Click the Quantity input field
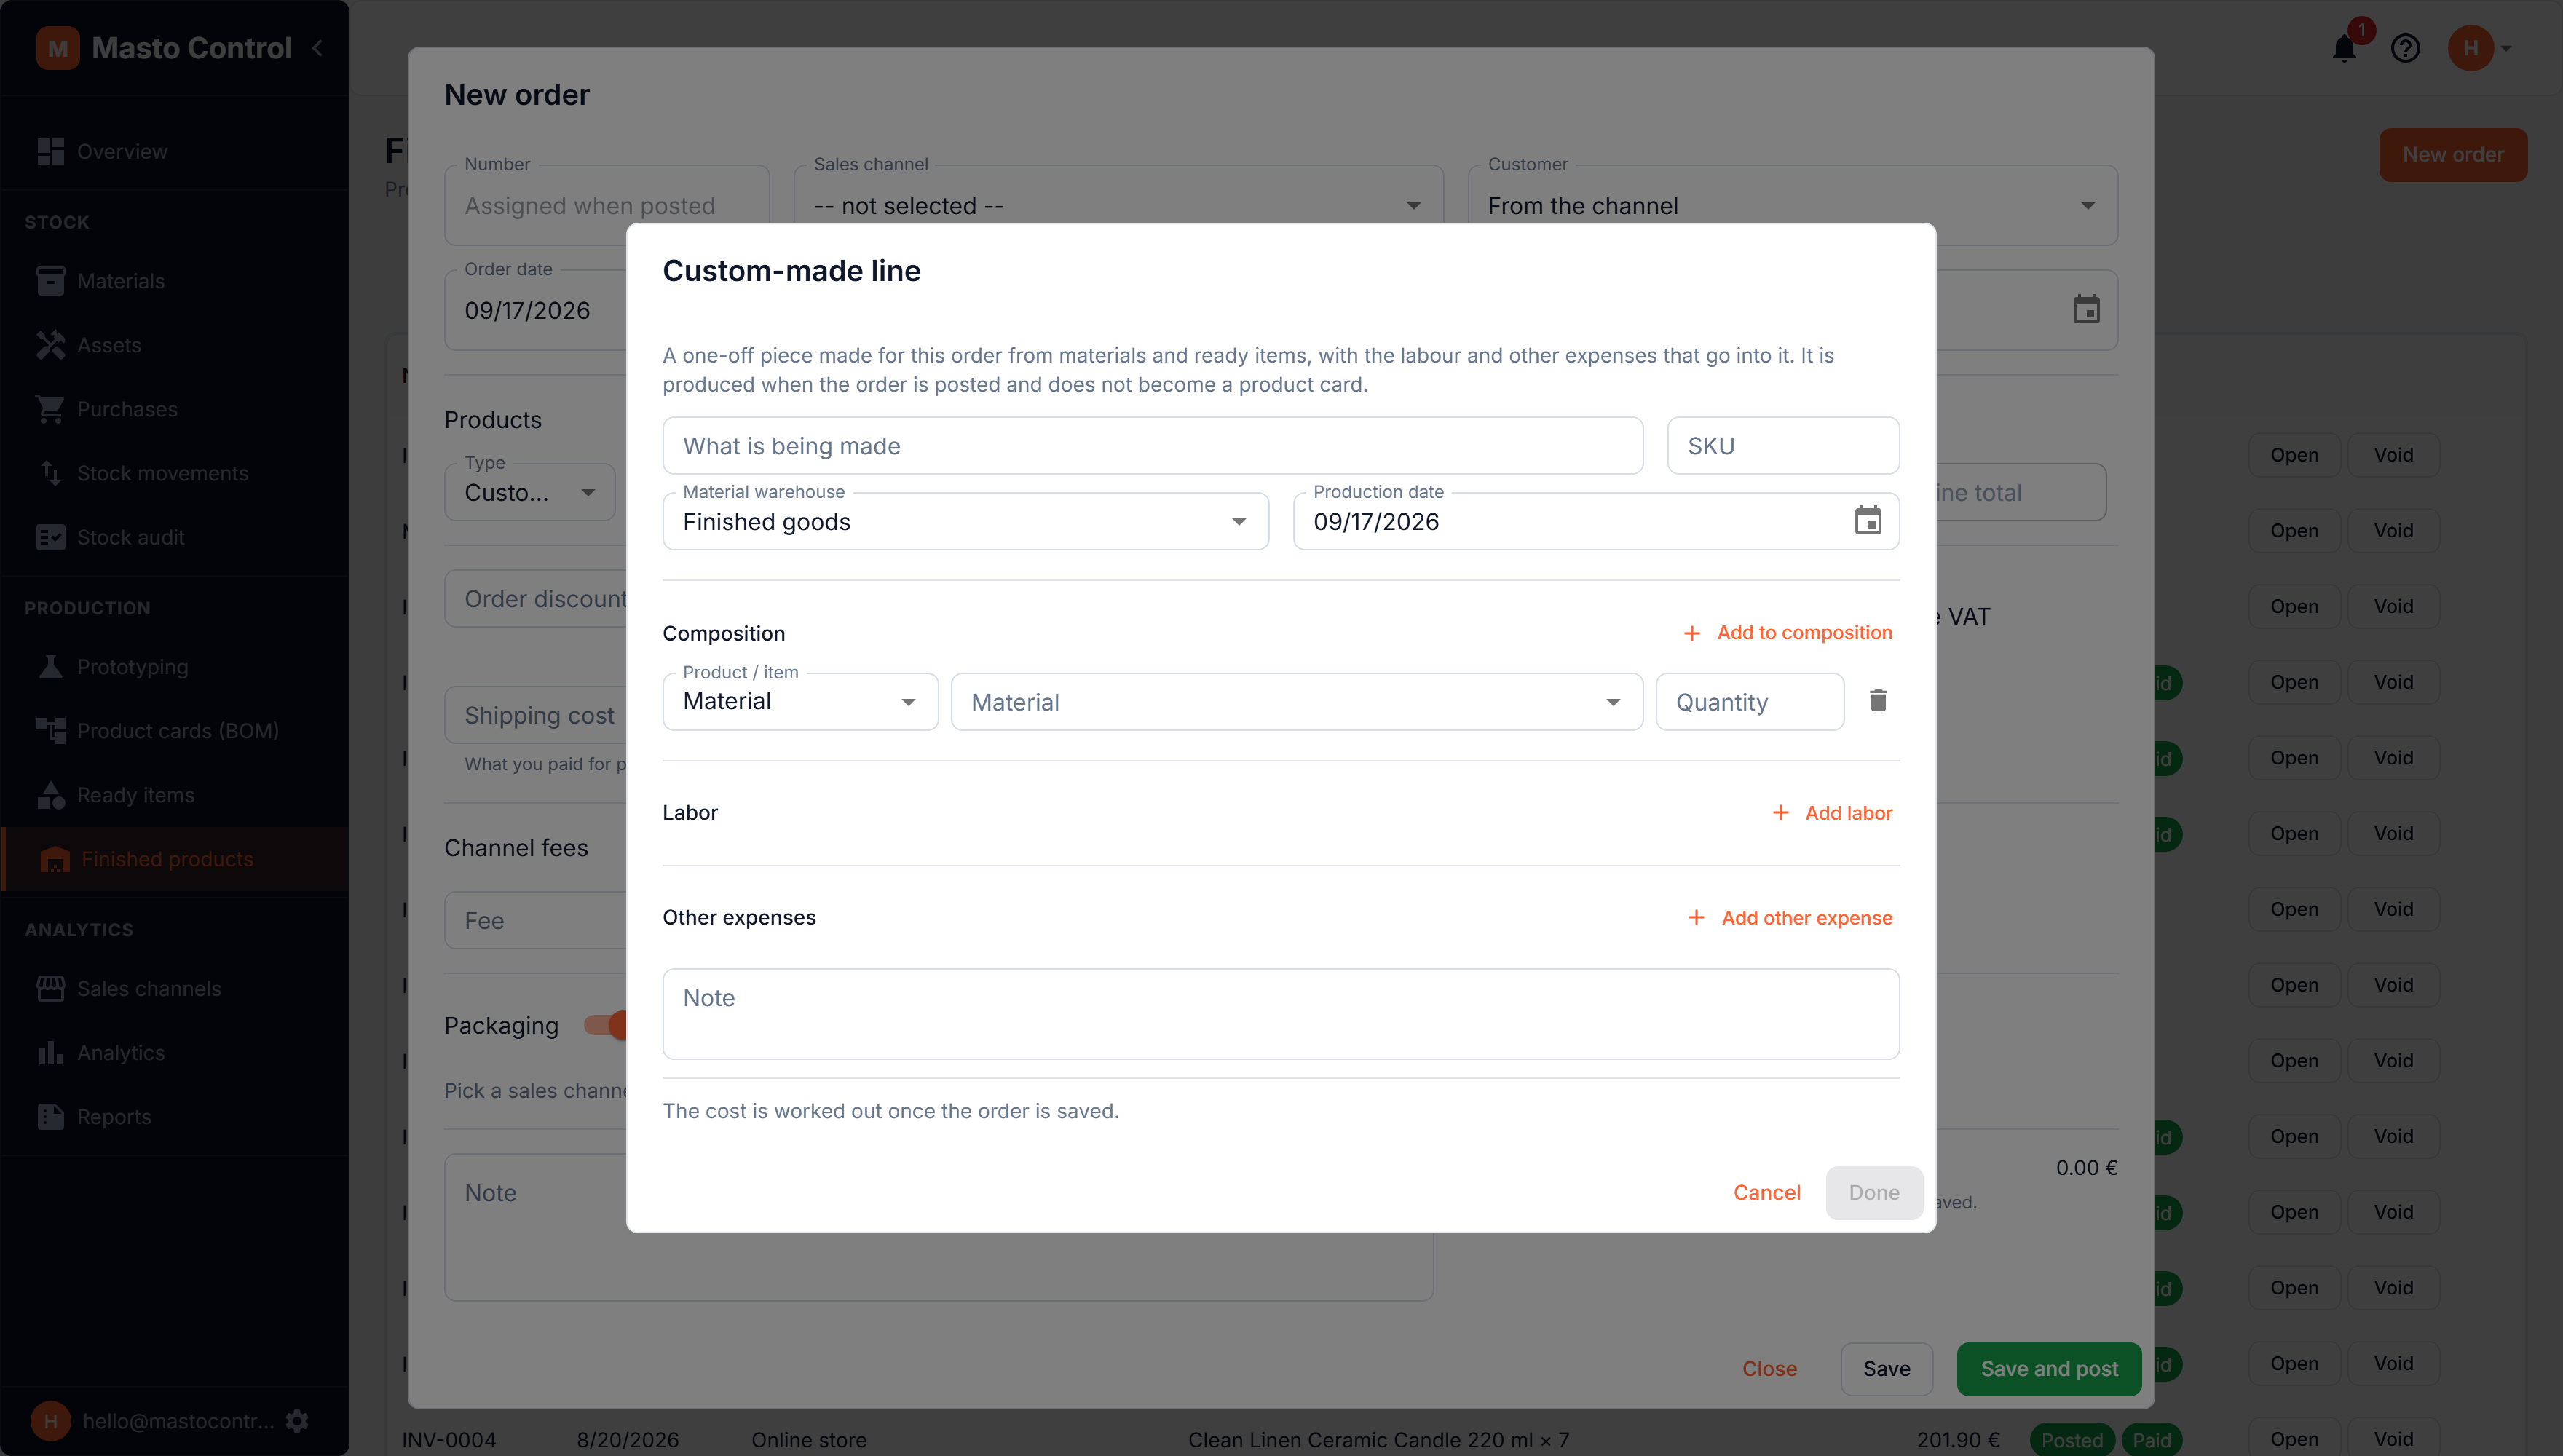The image size is (2563, 1456). tap(1750, 702)
